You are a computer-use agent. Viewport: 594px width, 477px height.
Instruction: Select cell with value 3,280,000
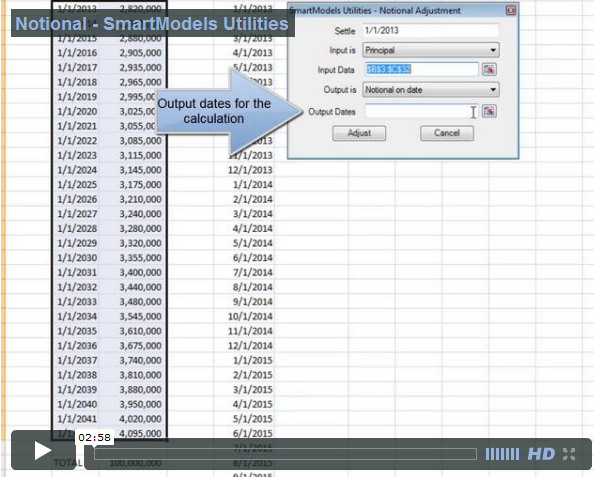tap(134, 228)
